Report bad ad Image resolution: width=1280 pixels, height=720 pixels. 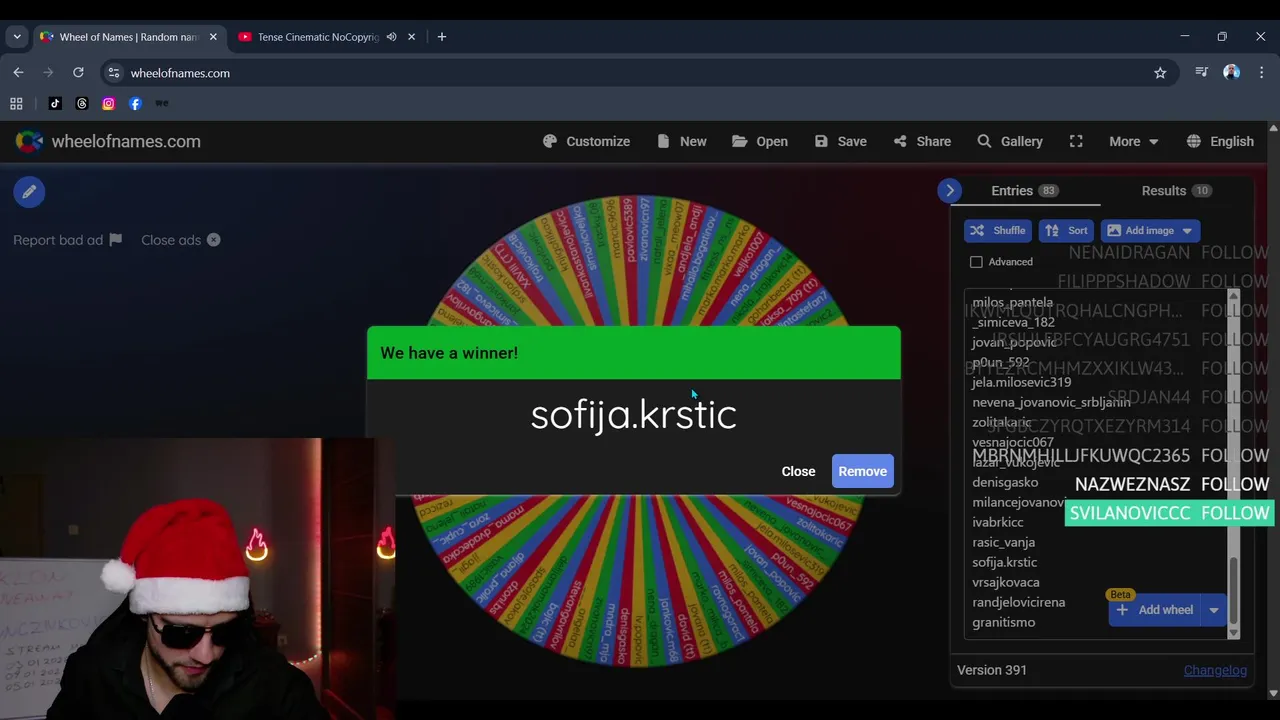67,240
